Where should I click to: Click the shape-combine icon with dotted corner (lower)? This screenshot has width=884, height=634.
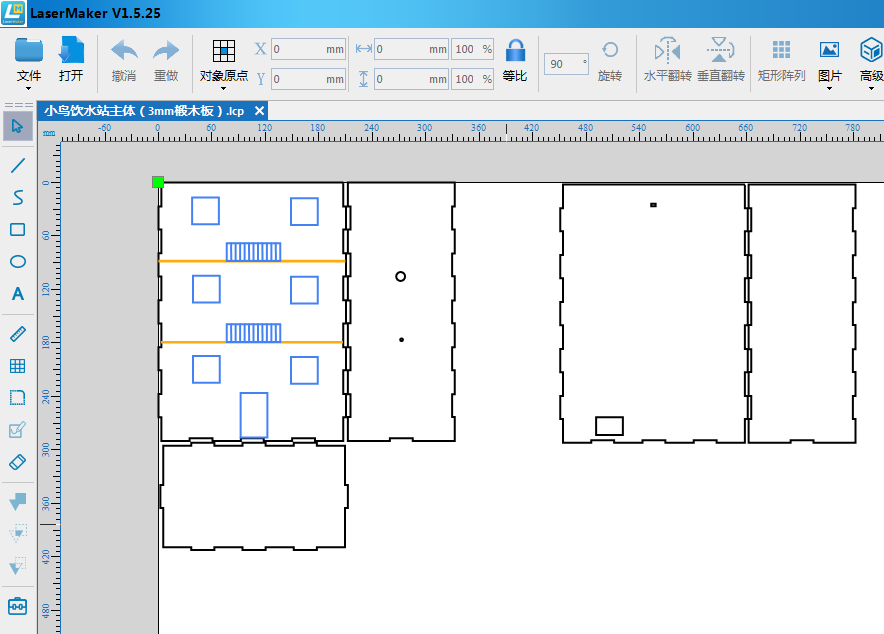point(17,565)
